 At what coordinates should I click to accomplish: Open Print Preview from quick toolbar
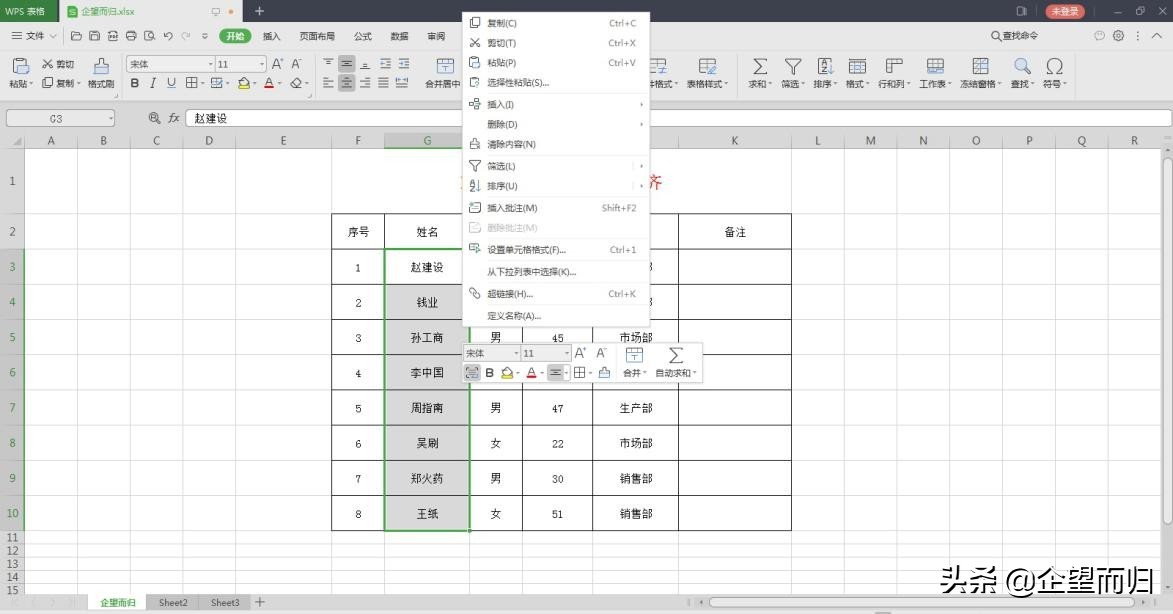(x=150, y=36)
